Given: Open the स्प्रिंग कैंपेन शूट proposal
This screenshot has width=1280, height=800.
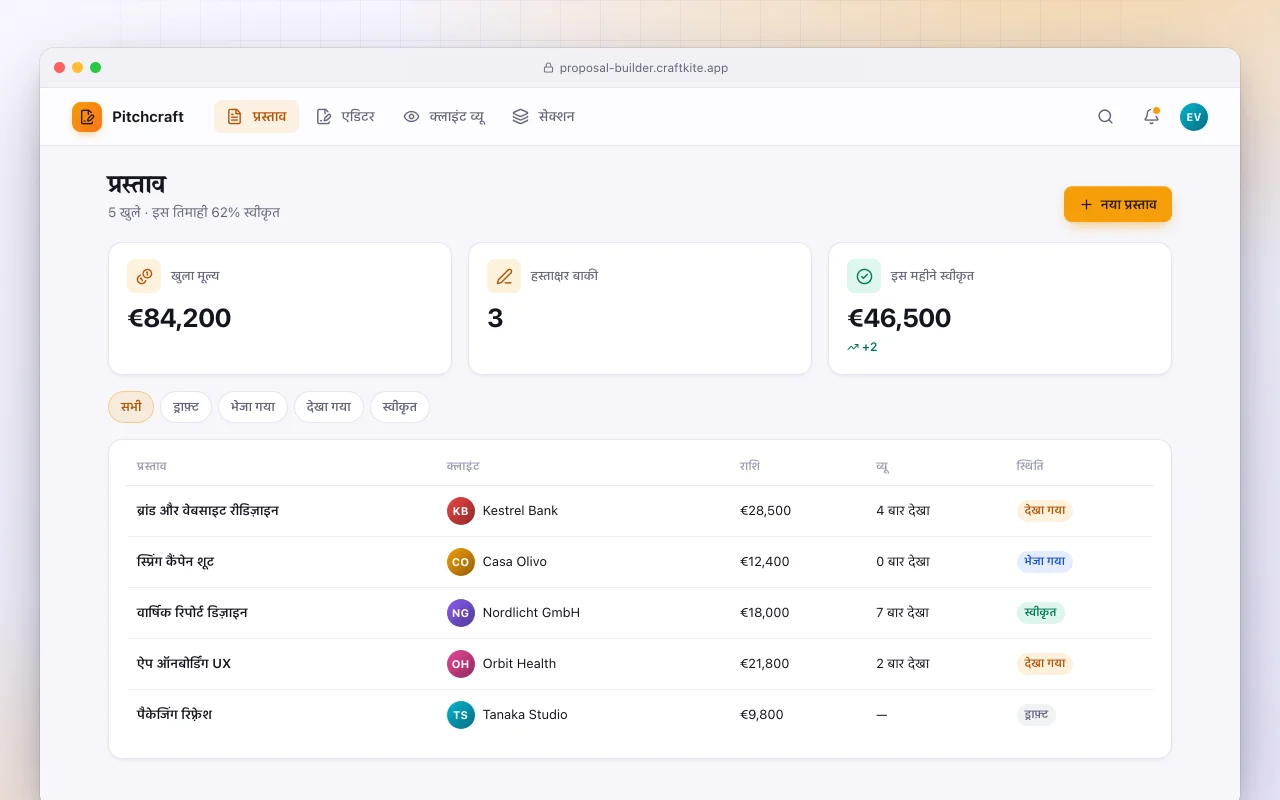Looking at the screenshot, I should point(175,562).
